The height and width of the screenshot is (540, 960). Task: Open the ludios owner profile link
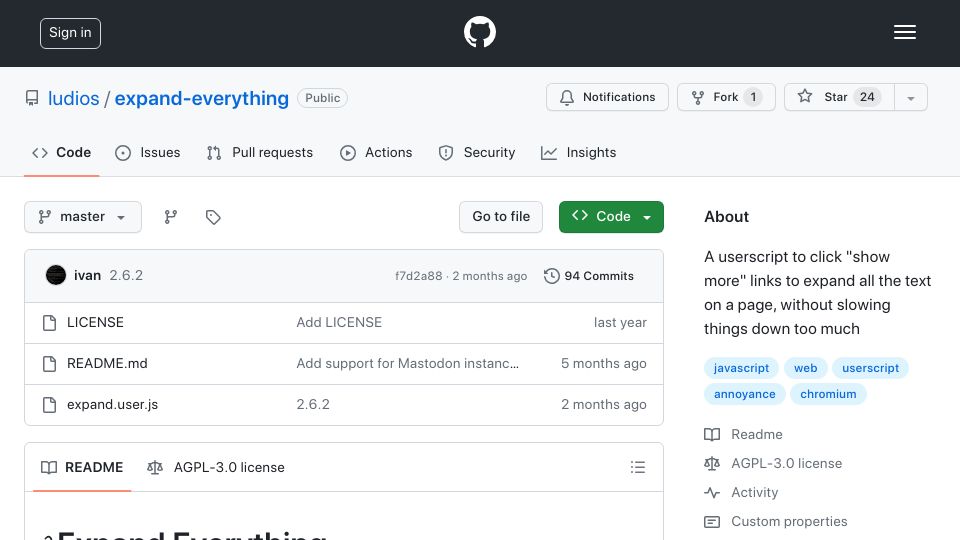73,98
